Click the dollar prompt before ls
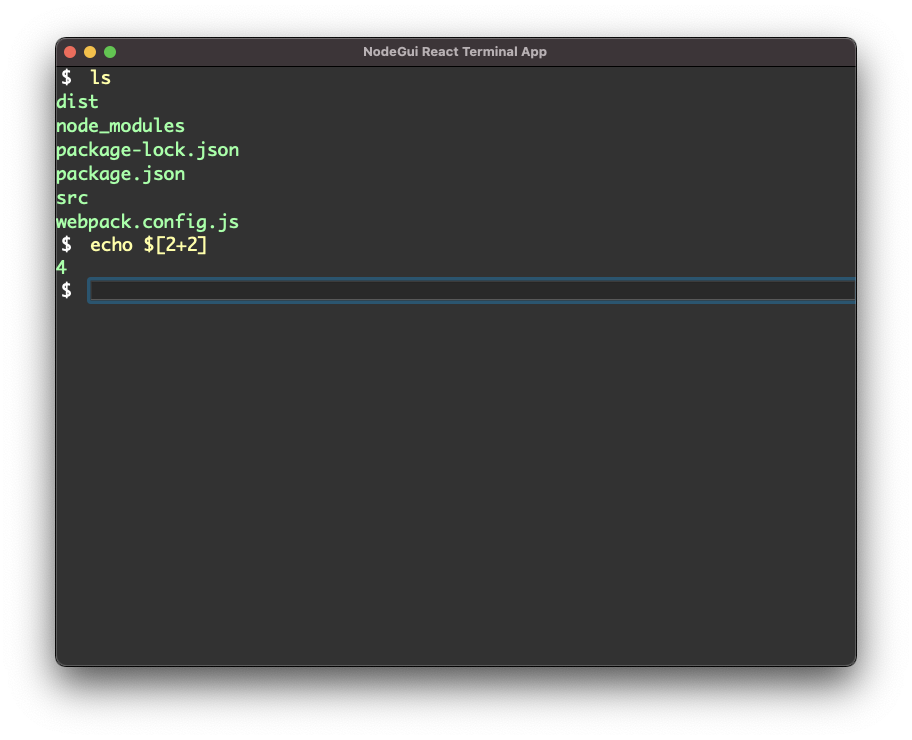The width and height of the screenshot is (912, 740). pyautogui.click(x=66, y=77)
